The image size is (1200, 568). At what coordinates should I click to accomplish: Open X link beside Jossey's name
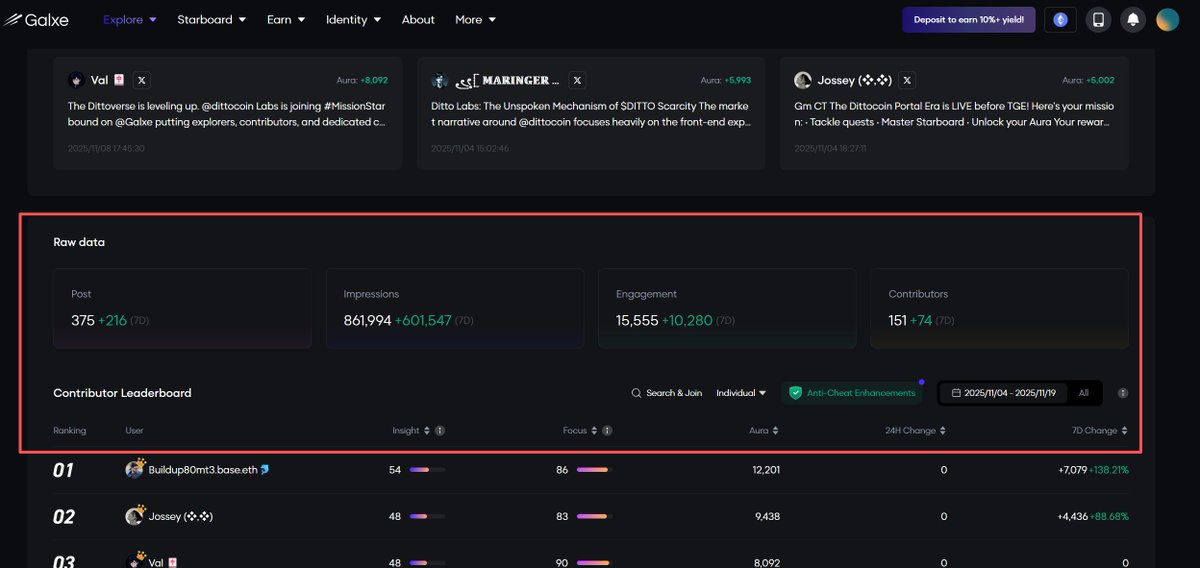pyautogui.click(x=906, y=80)
